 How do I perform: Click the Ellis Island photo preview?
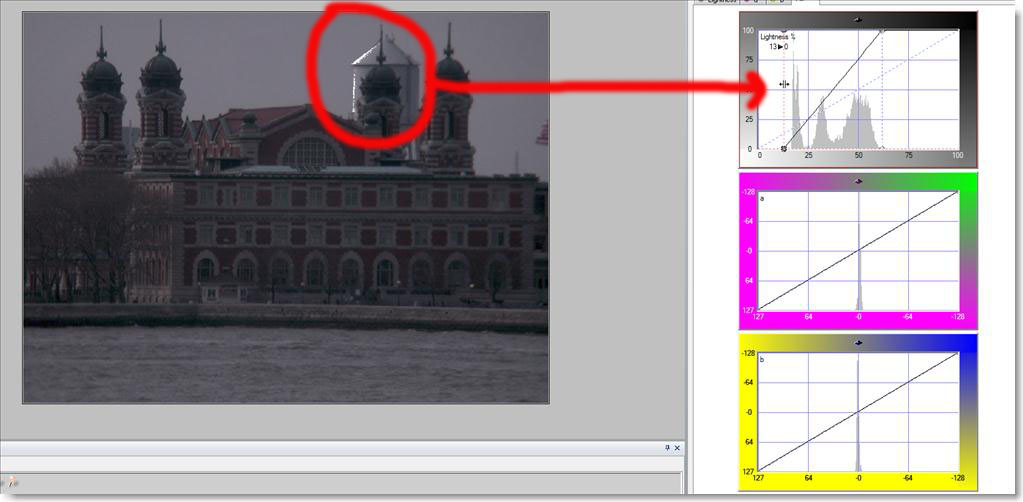tap(286, 208)
